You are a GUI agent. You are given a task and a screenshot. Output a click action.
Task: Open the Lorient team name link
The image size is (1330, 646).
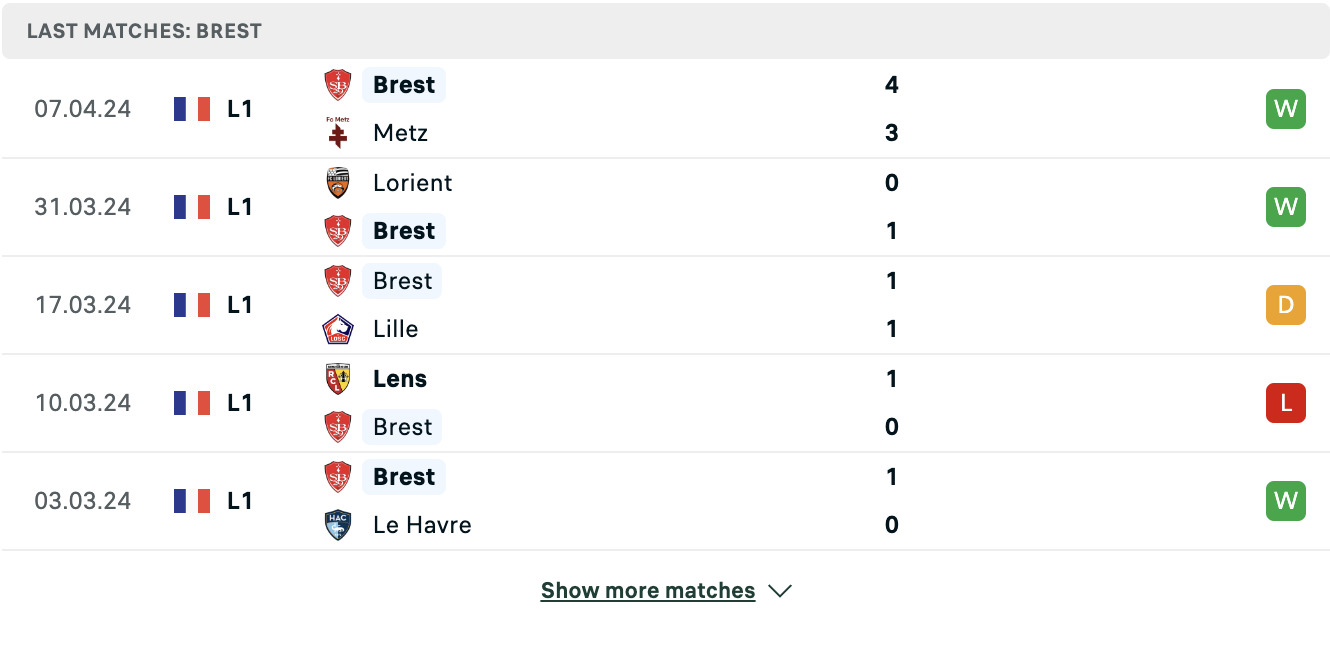click(x=412, y=183)
